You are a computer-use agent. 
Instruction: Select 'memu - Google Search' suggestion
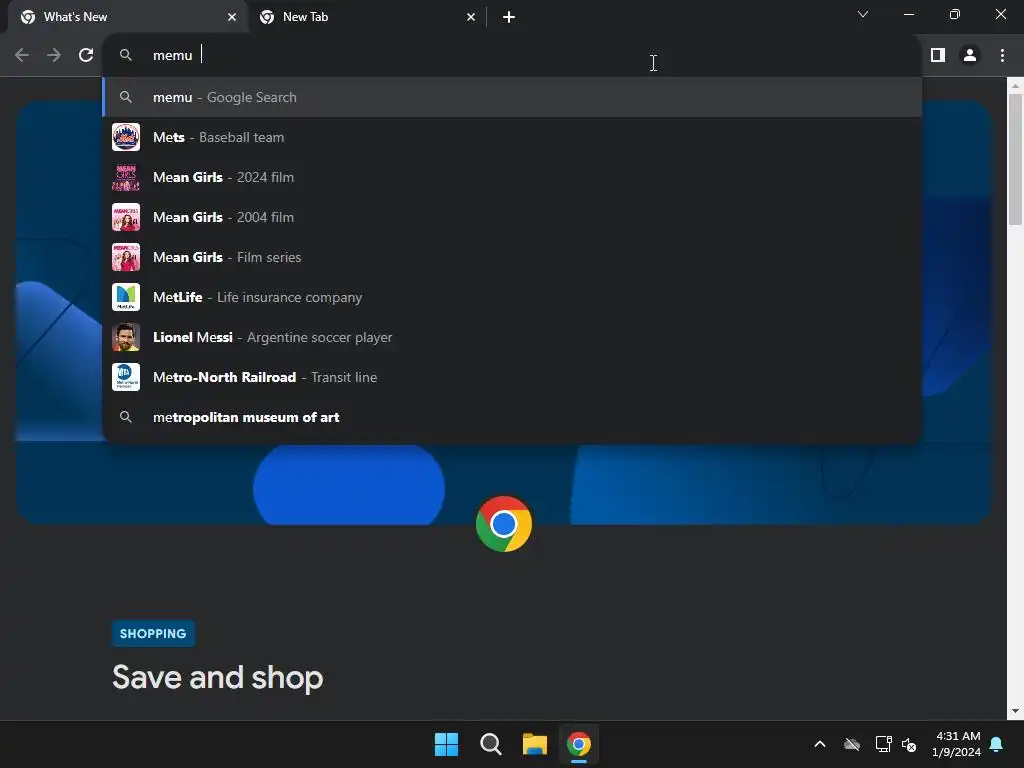513,97
